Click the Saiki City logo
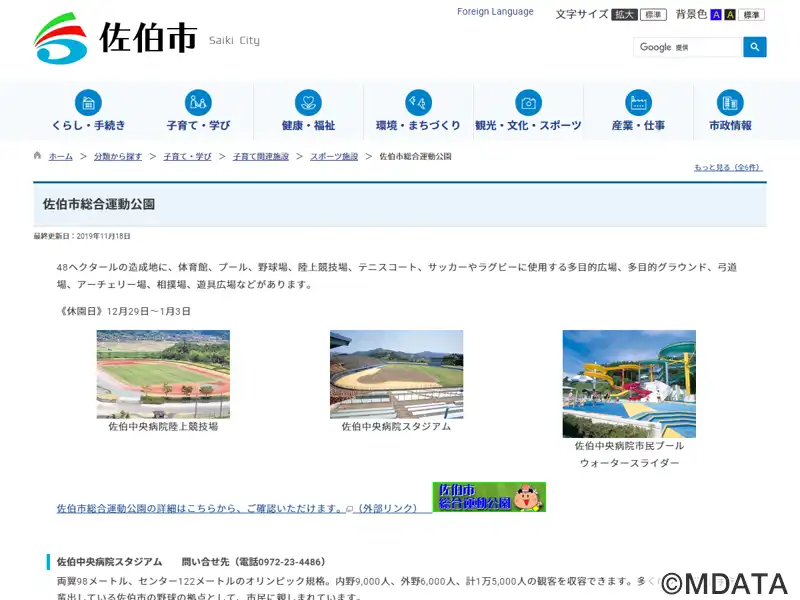This screenshot has height=600, width=800. pyautogui.click(x=146, y=38)
